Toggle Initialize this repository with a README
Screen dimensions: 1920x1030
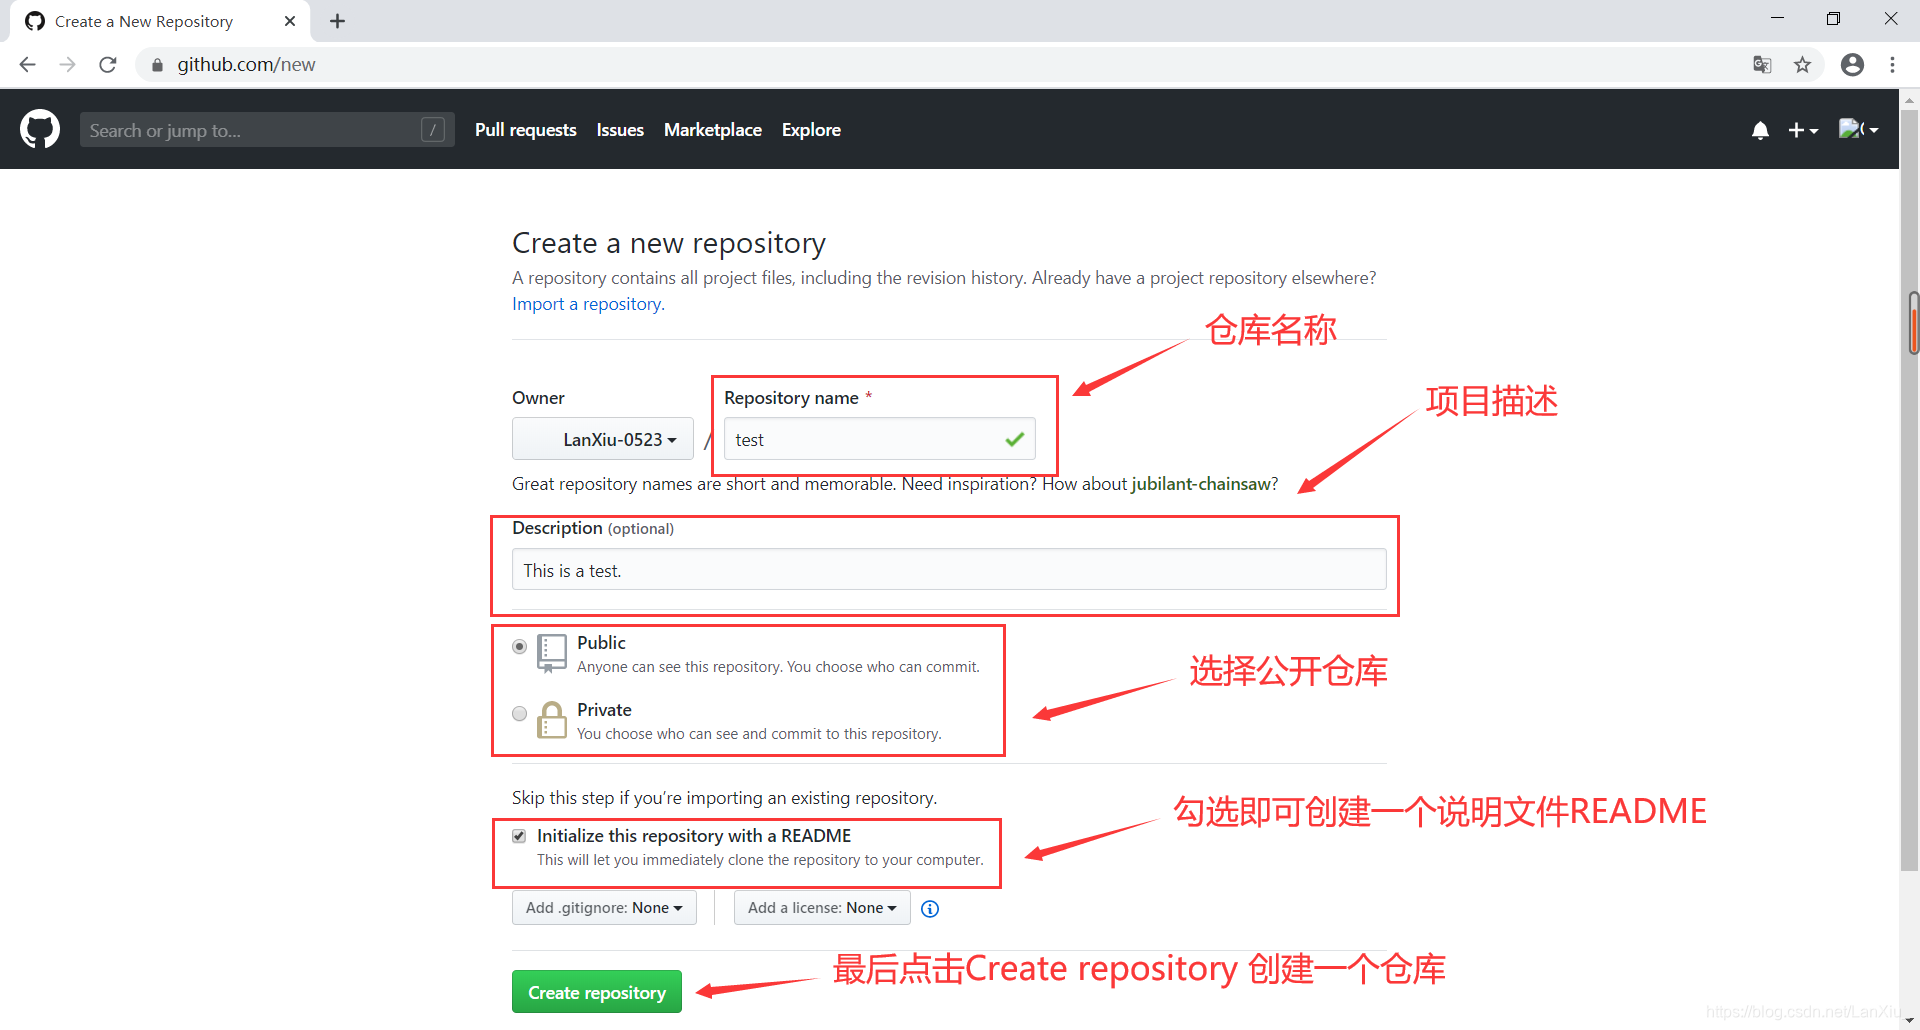coord(519,836)
